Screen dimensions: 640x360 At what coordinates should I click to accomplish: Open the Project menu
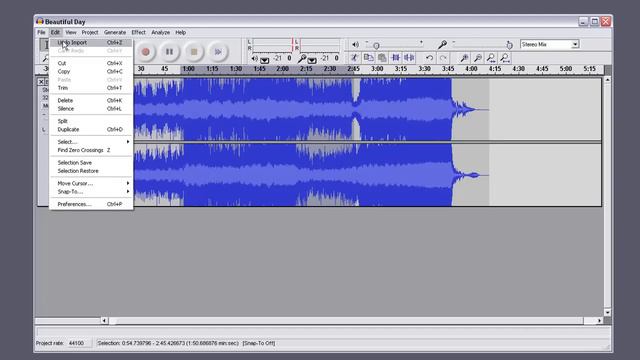point(90,32)
